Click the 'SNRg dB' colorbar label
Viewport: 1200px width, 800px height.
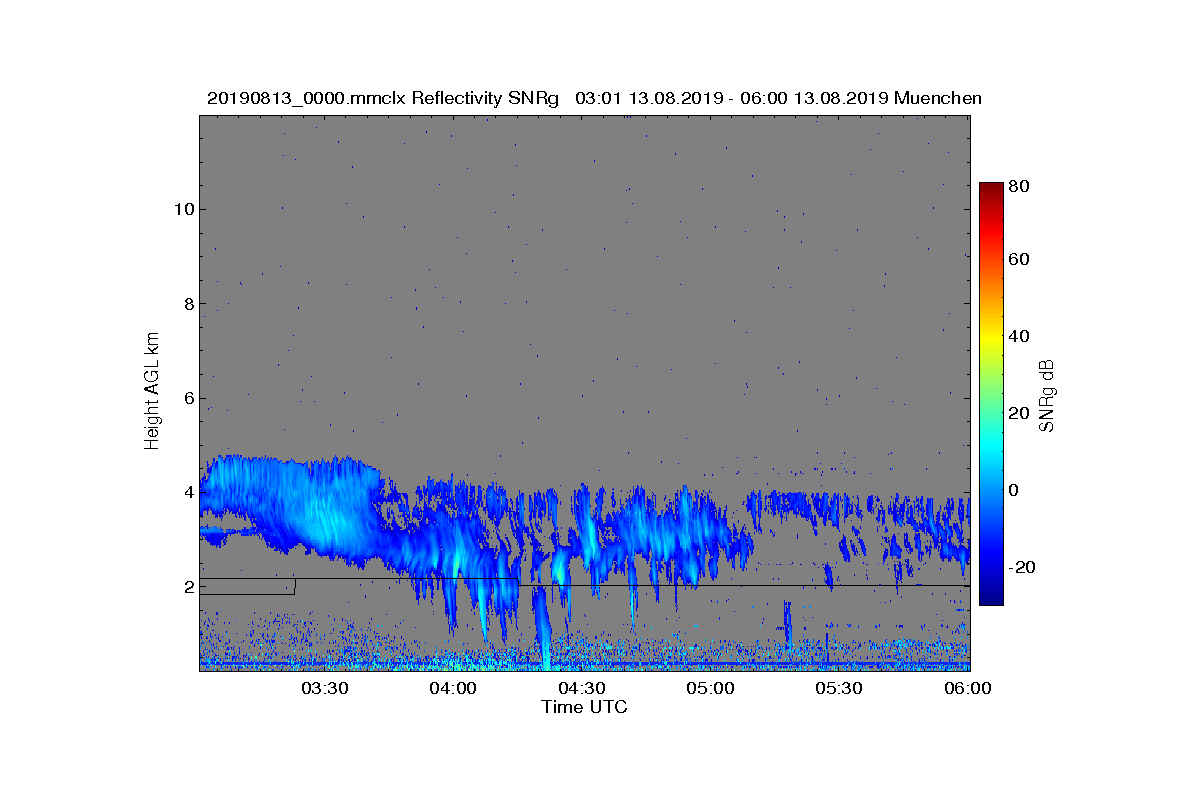point(1048,395)
